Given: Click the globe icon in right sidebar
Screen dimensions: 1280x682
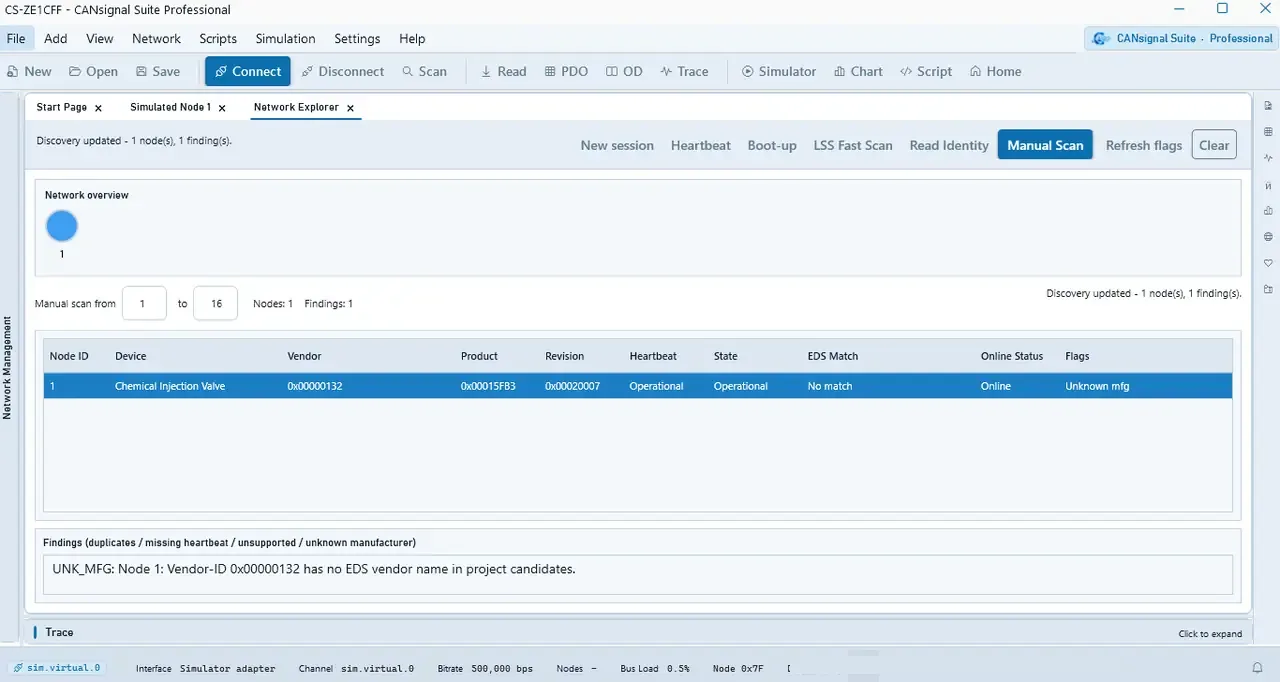Looking at the screenshot, I should pyautogui.click(x=1268, y=237).
